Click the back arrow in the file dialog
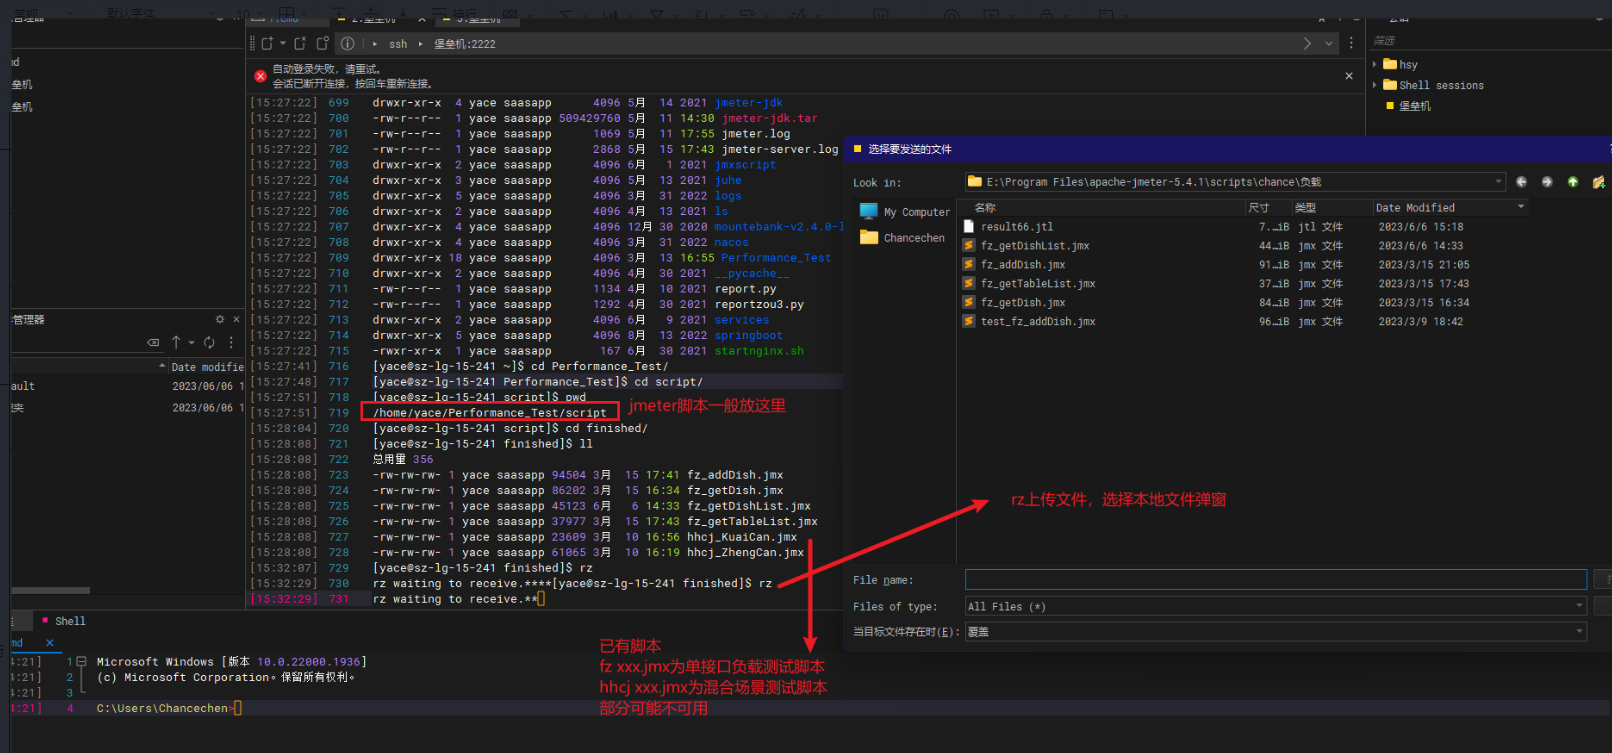Viewport: 1612px width, 753px height. coord(1521,182)
